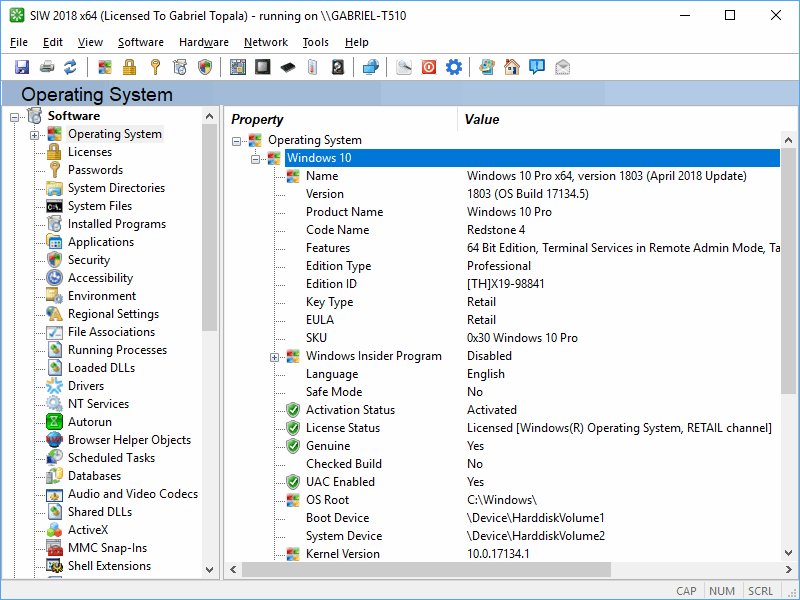Click the Motherboard toolbar icon
Viewport: 800px width, 600px height.
point(238,67)
